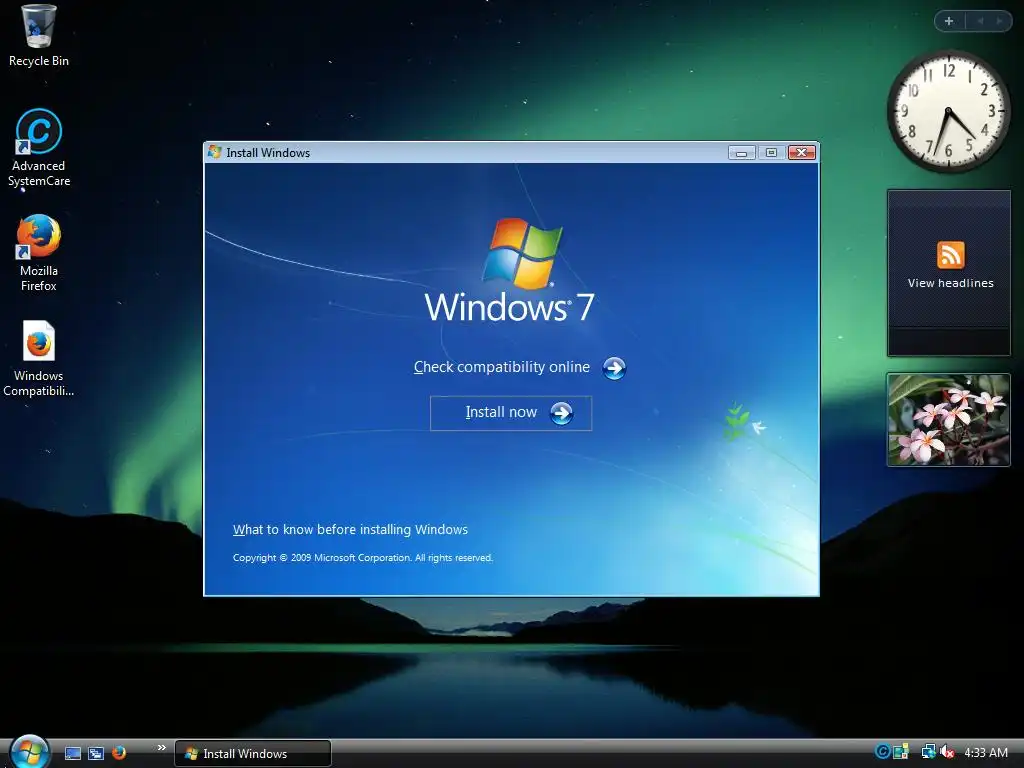Click the Install now button
1024x768 pixels.
(511, 413)
